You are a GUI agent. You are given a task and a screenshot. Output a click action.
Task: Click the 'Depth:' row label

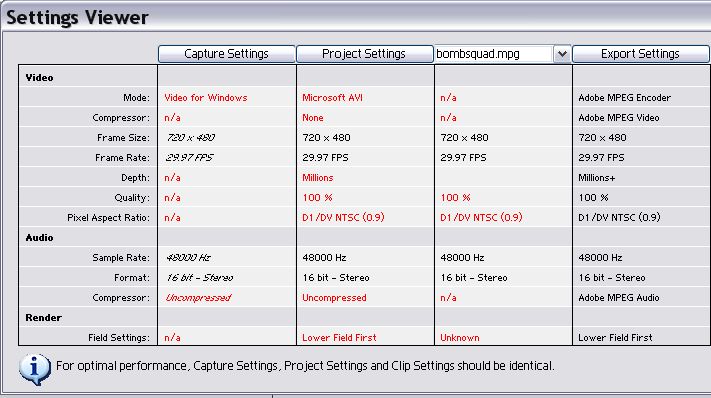pos(135,178)
